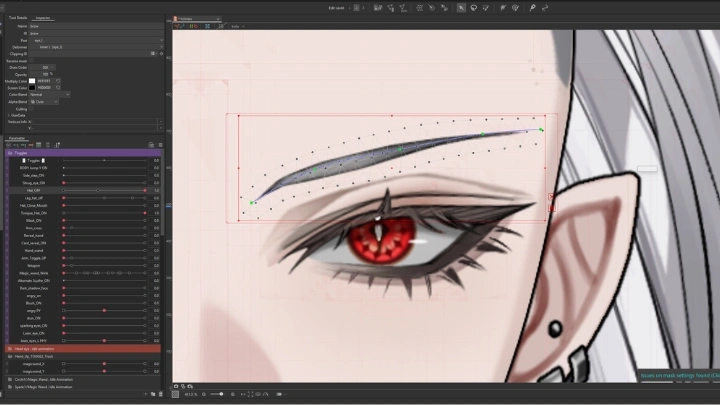This screenshot has width=720, height=405.
Task: Click the Mask_ON parameter name
Action: [x=34, y=220]
